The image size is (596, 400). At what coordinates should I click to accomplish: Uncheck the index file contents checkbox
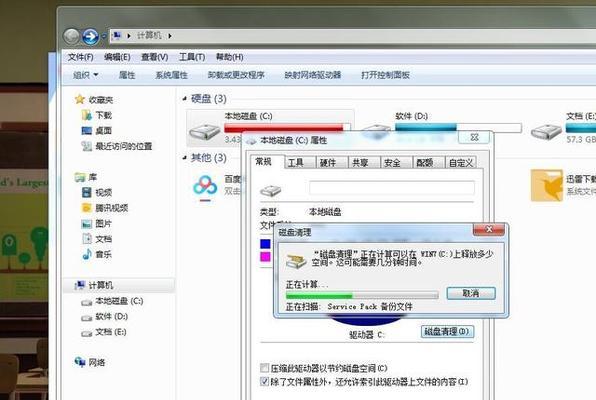coord(264,381)
